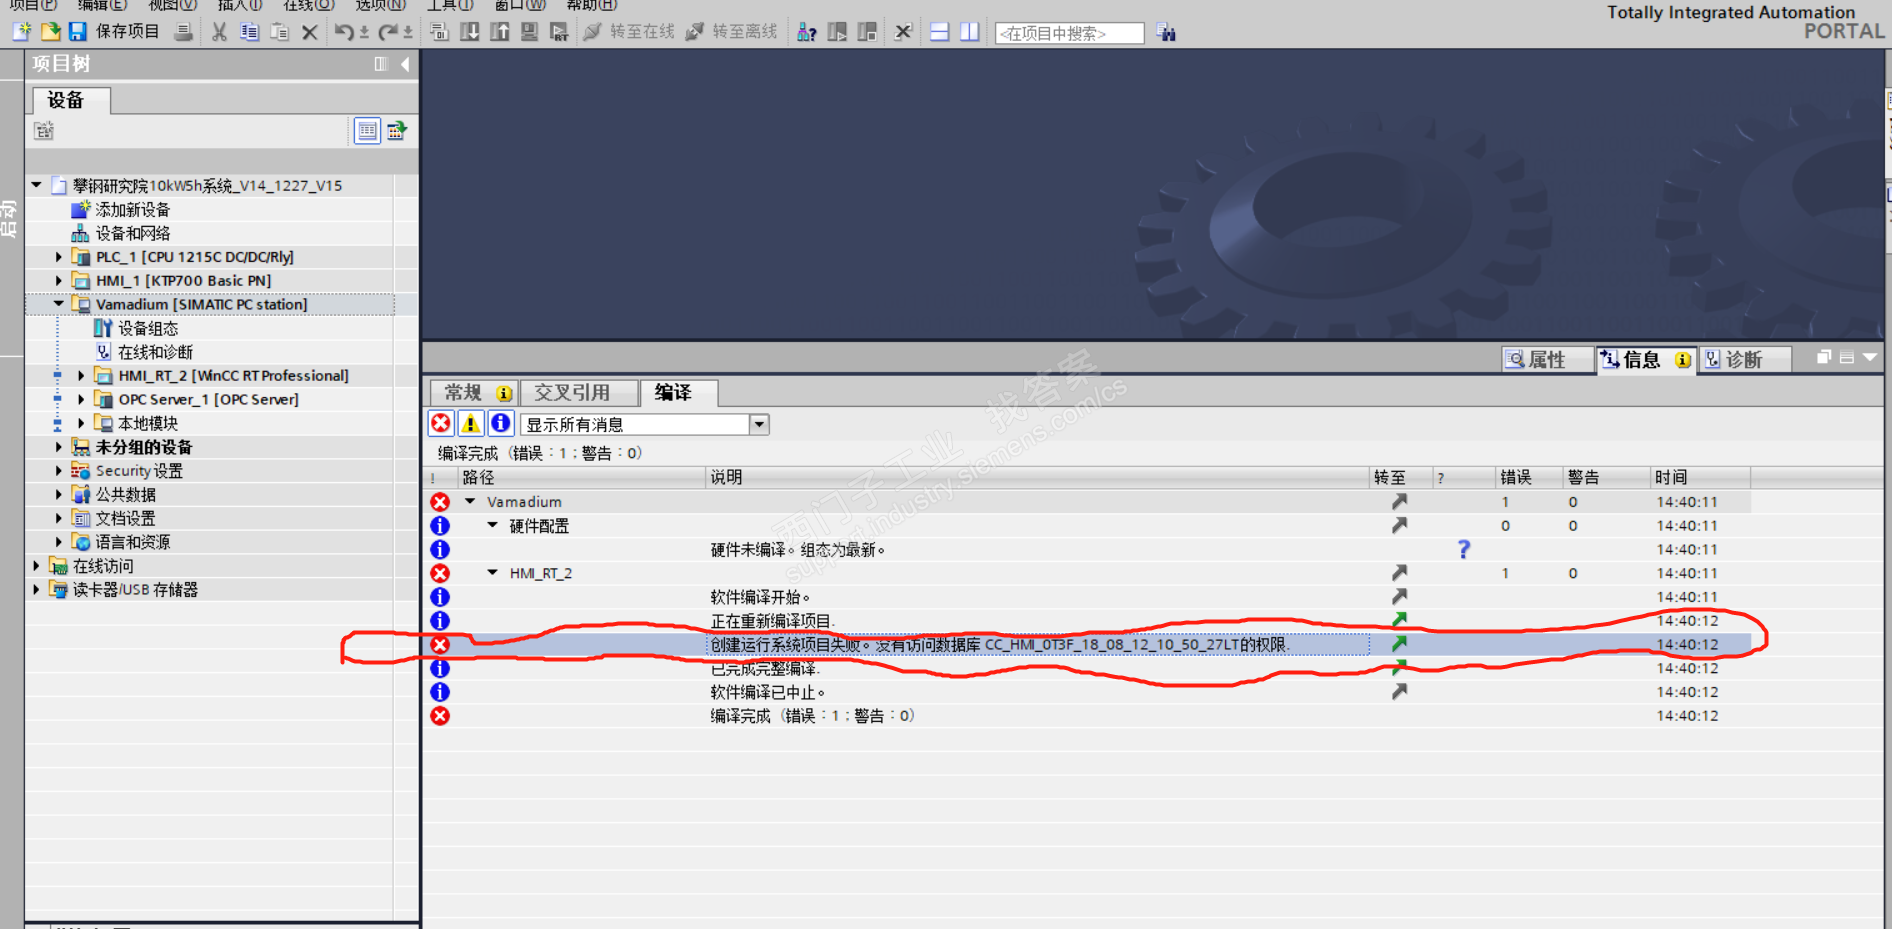Collapse the 硬件配置 group in the compile list
Image resolution: width=1892 pixels, height=929 pixels.
click(492, 525)
